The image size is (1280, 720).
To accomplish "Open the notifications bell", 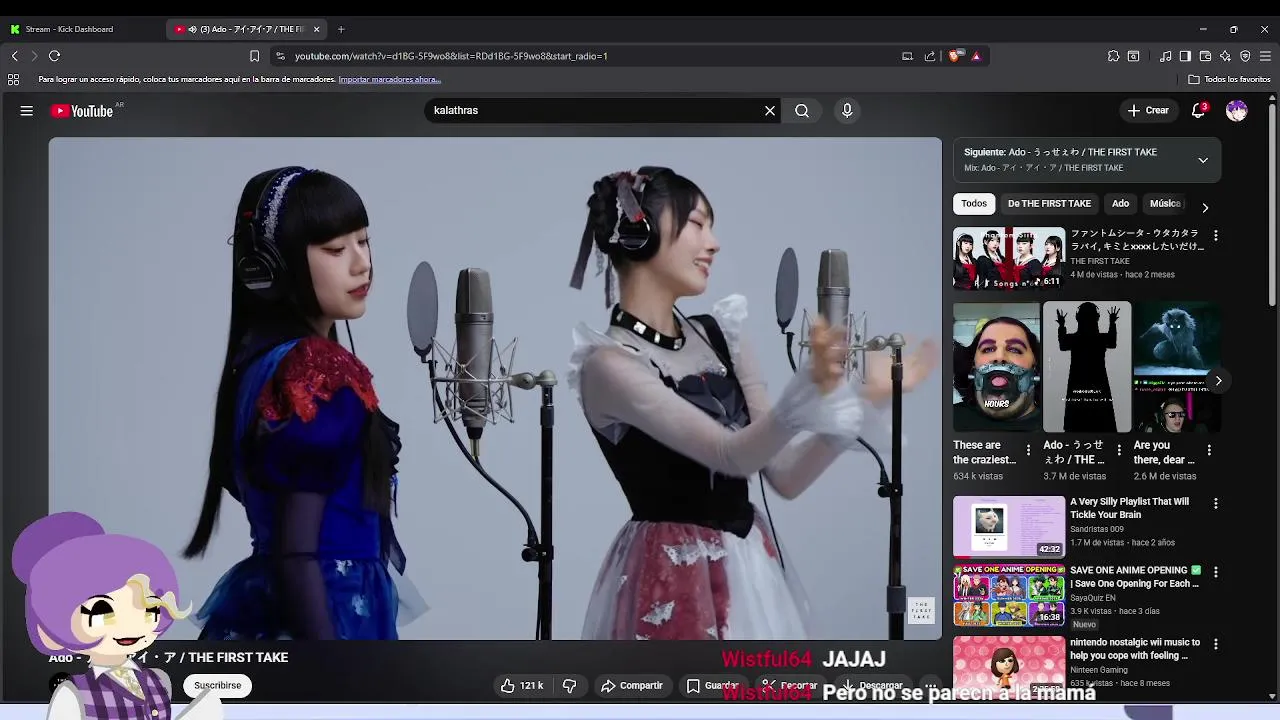I will 1198,111.
